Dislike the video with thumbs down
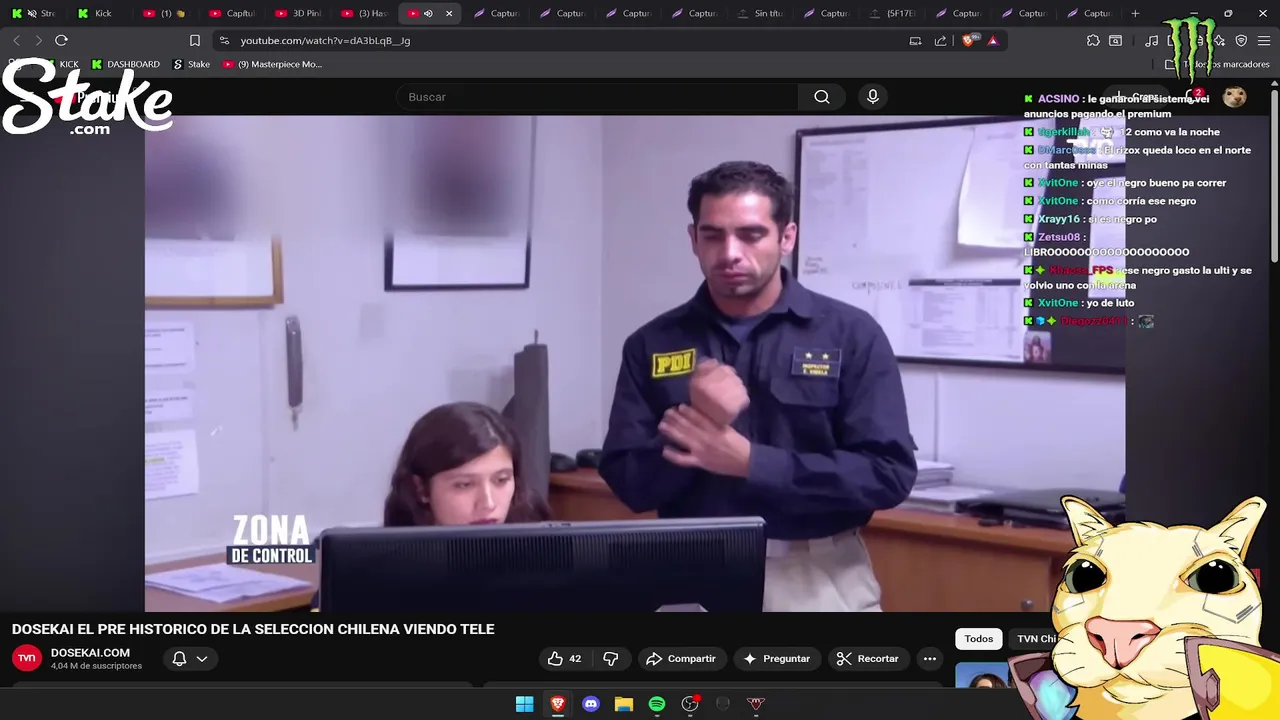Viewport: 1280px width, 720px height. [x=611, y=659]
